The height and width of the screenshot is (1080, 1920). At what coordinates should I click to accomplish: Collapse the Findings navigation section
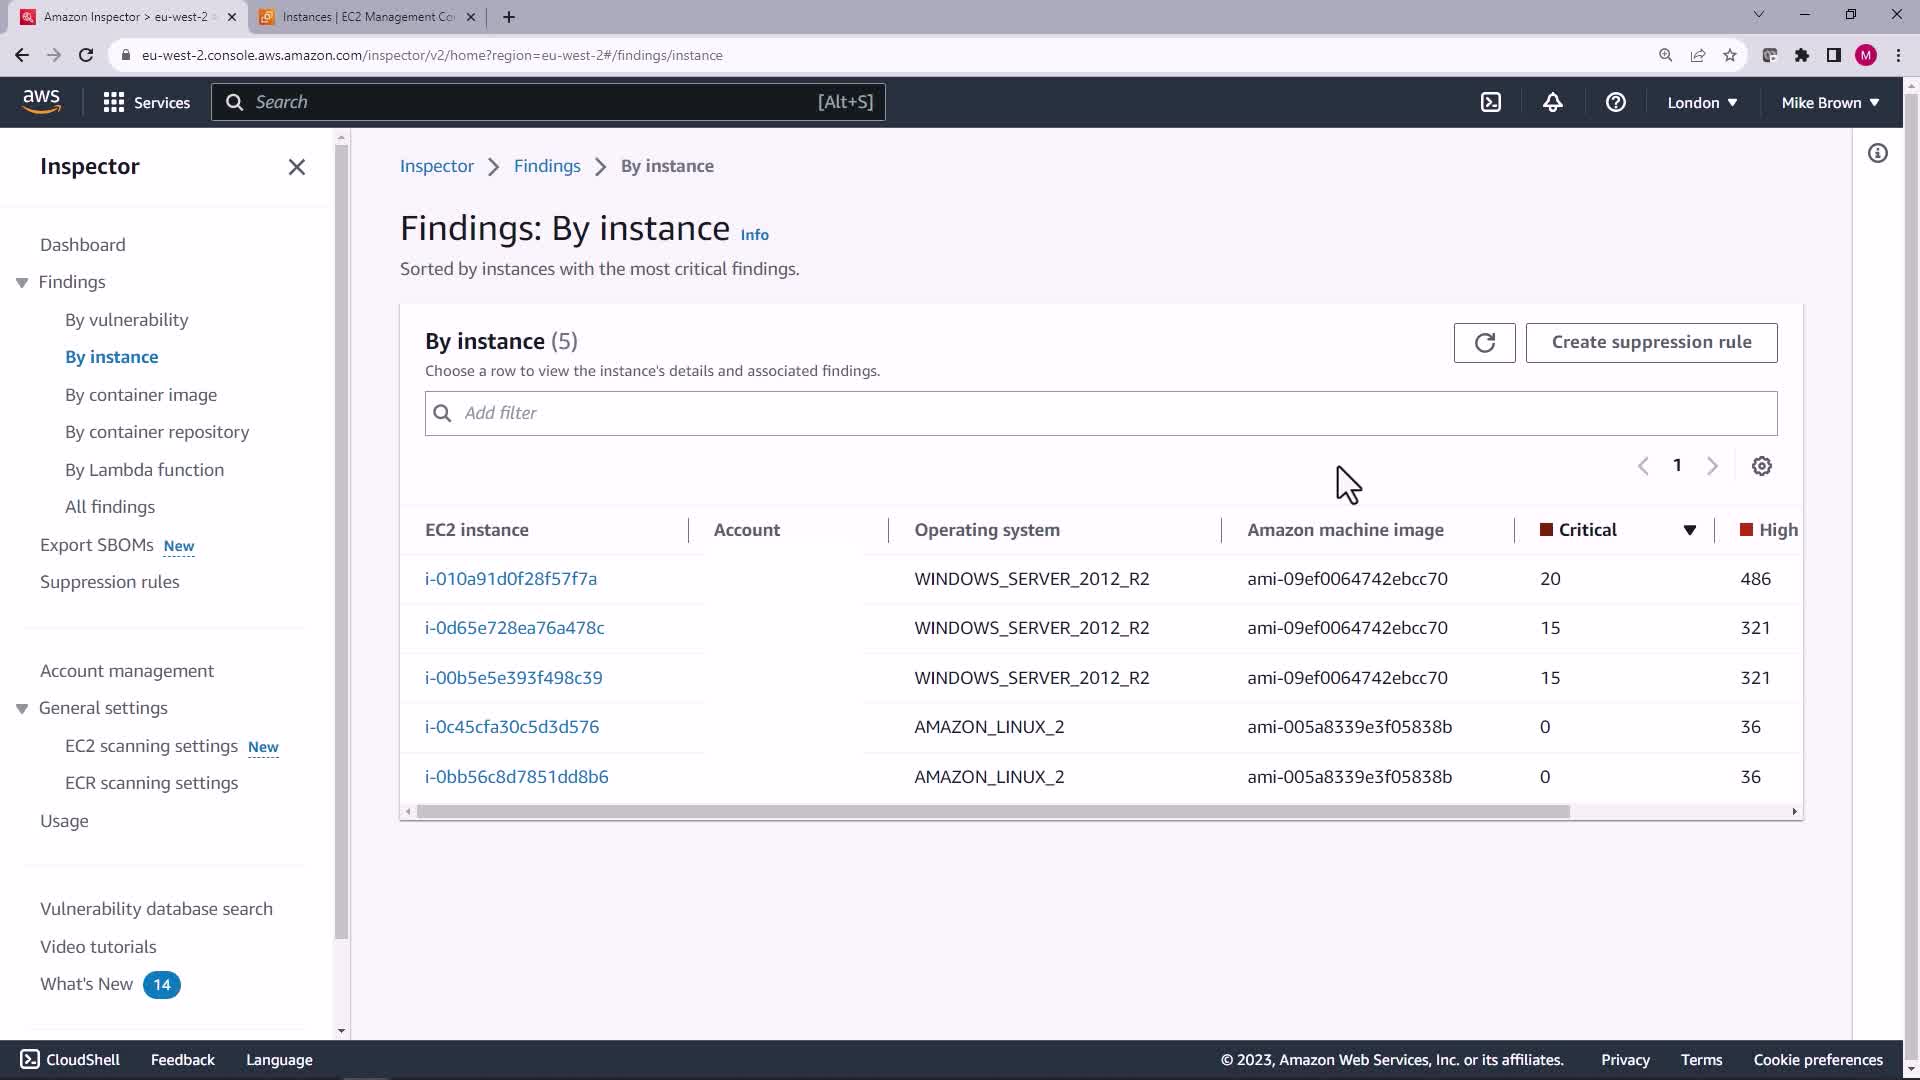coord(22,283)
